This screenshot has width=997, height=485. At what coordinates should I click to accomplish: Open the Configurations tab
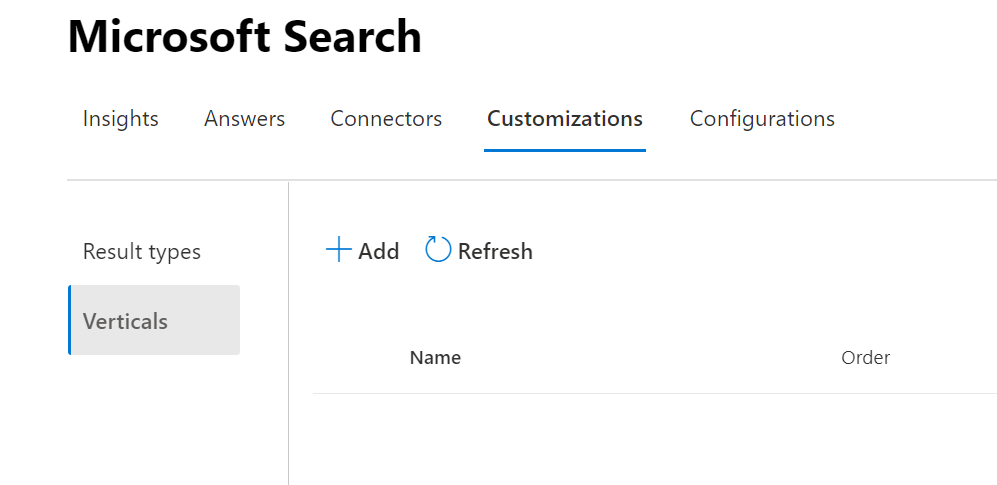[x=762, y=119]
